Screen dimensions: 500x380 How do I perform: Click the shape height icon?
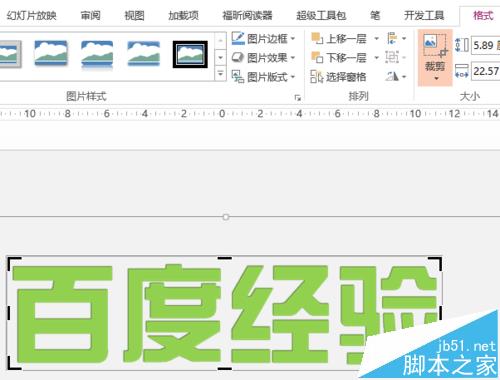[462, 45]
